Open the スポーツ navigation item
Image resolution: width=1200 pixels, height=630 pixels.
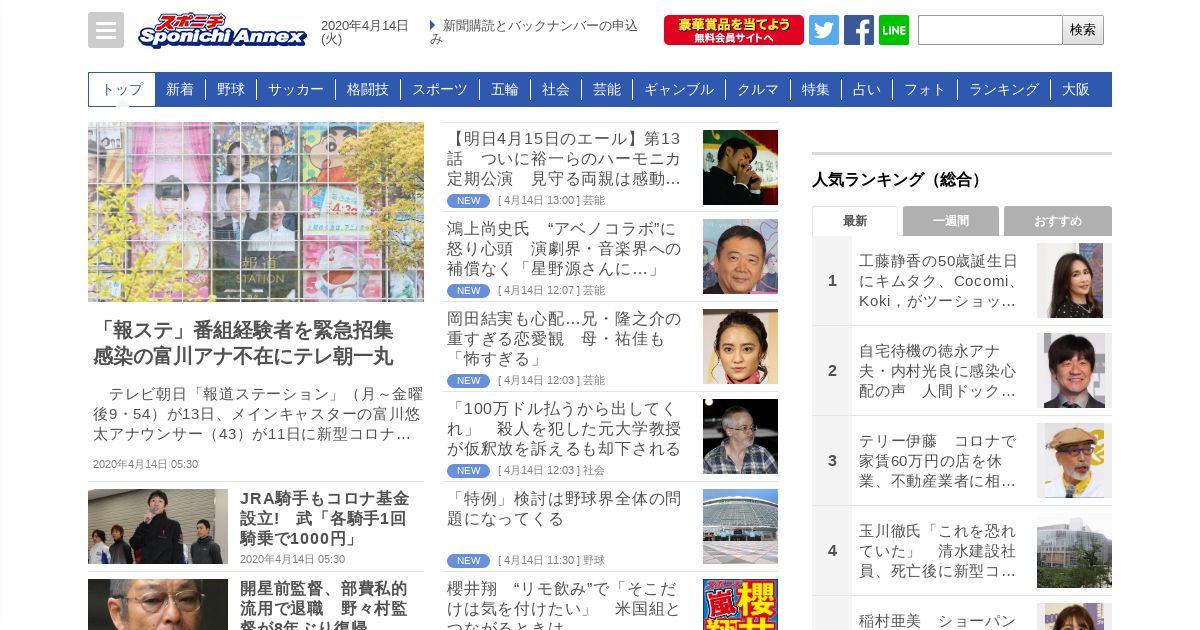pyautogui.click(x=440, y=89)
